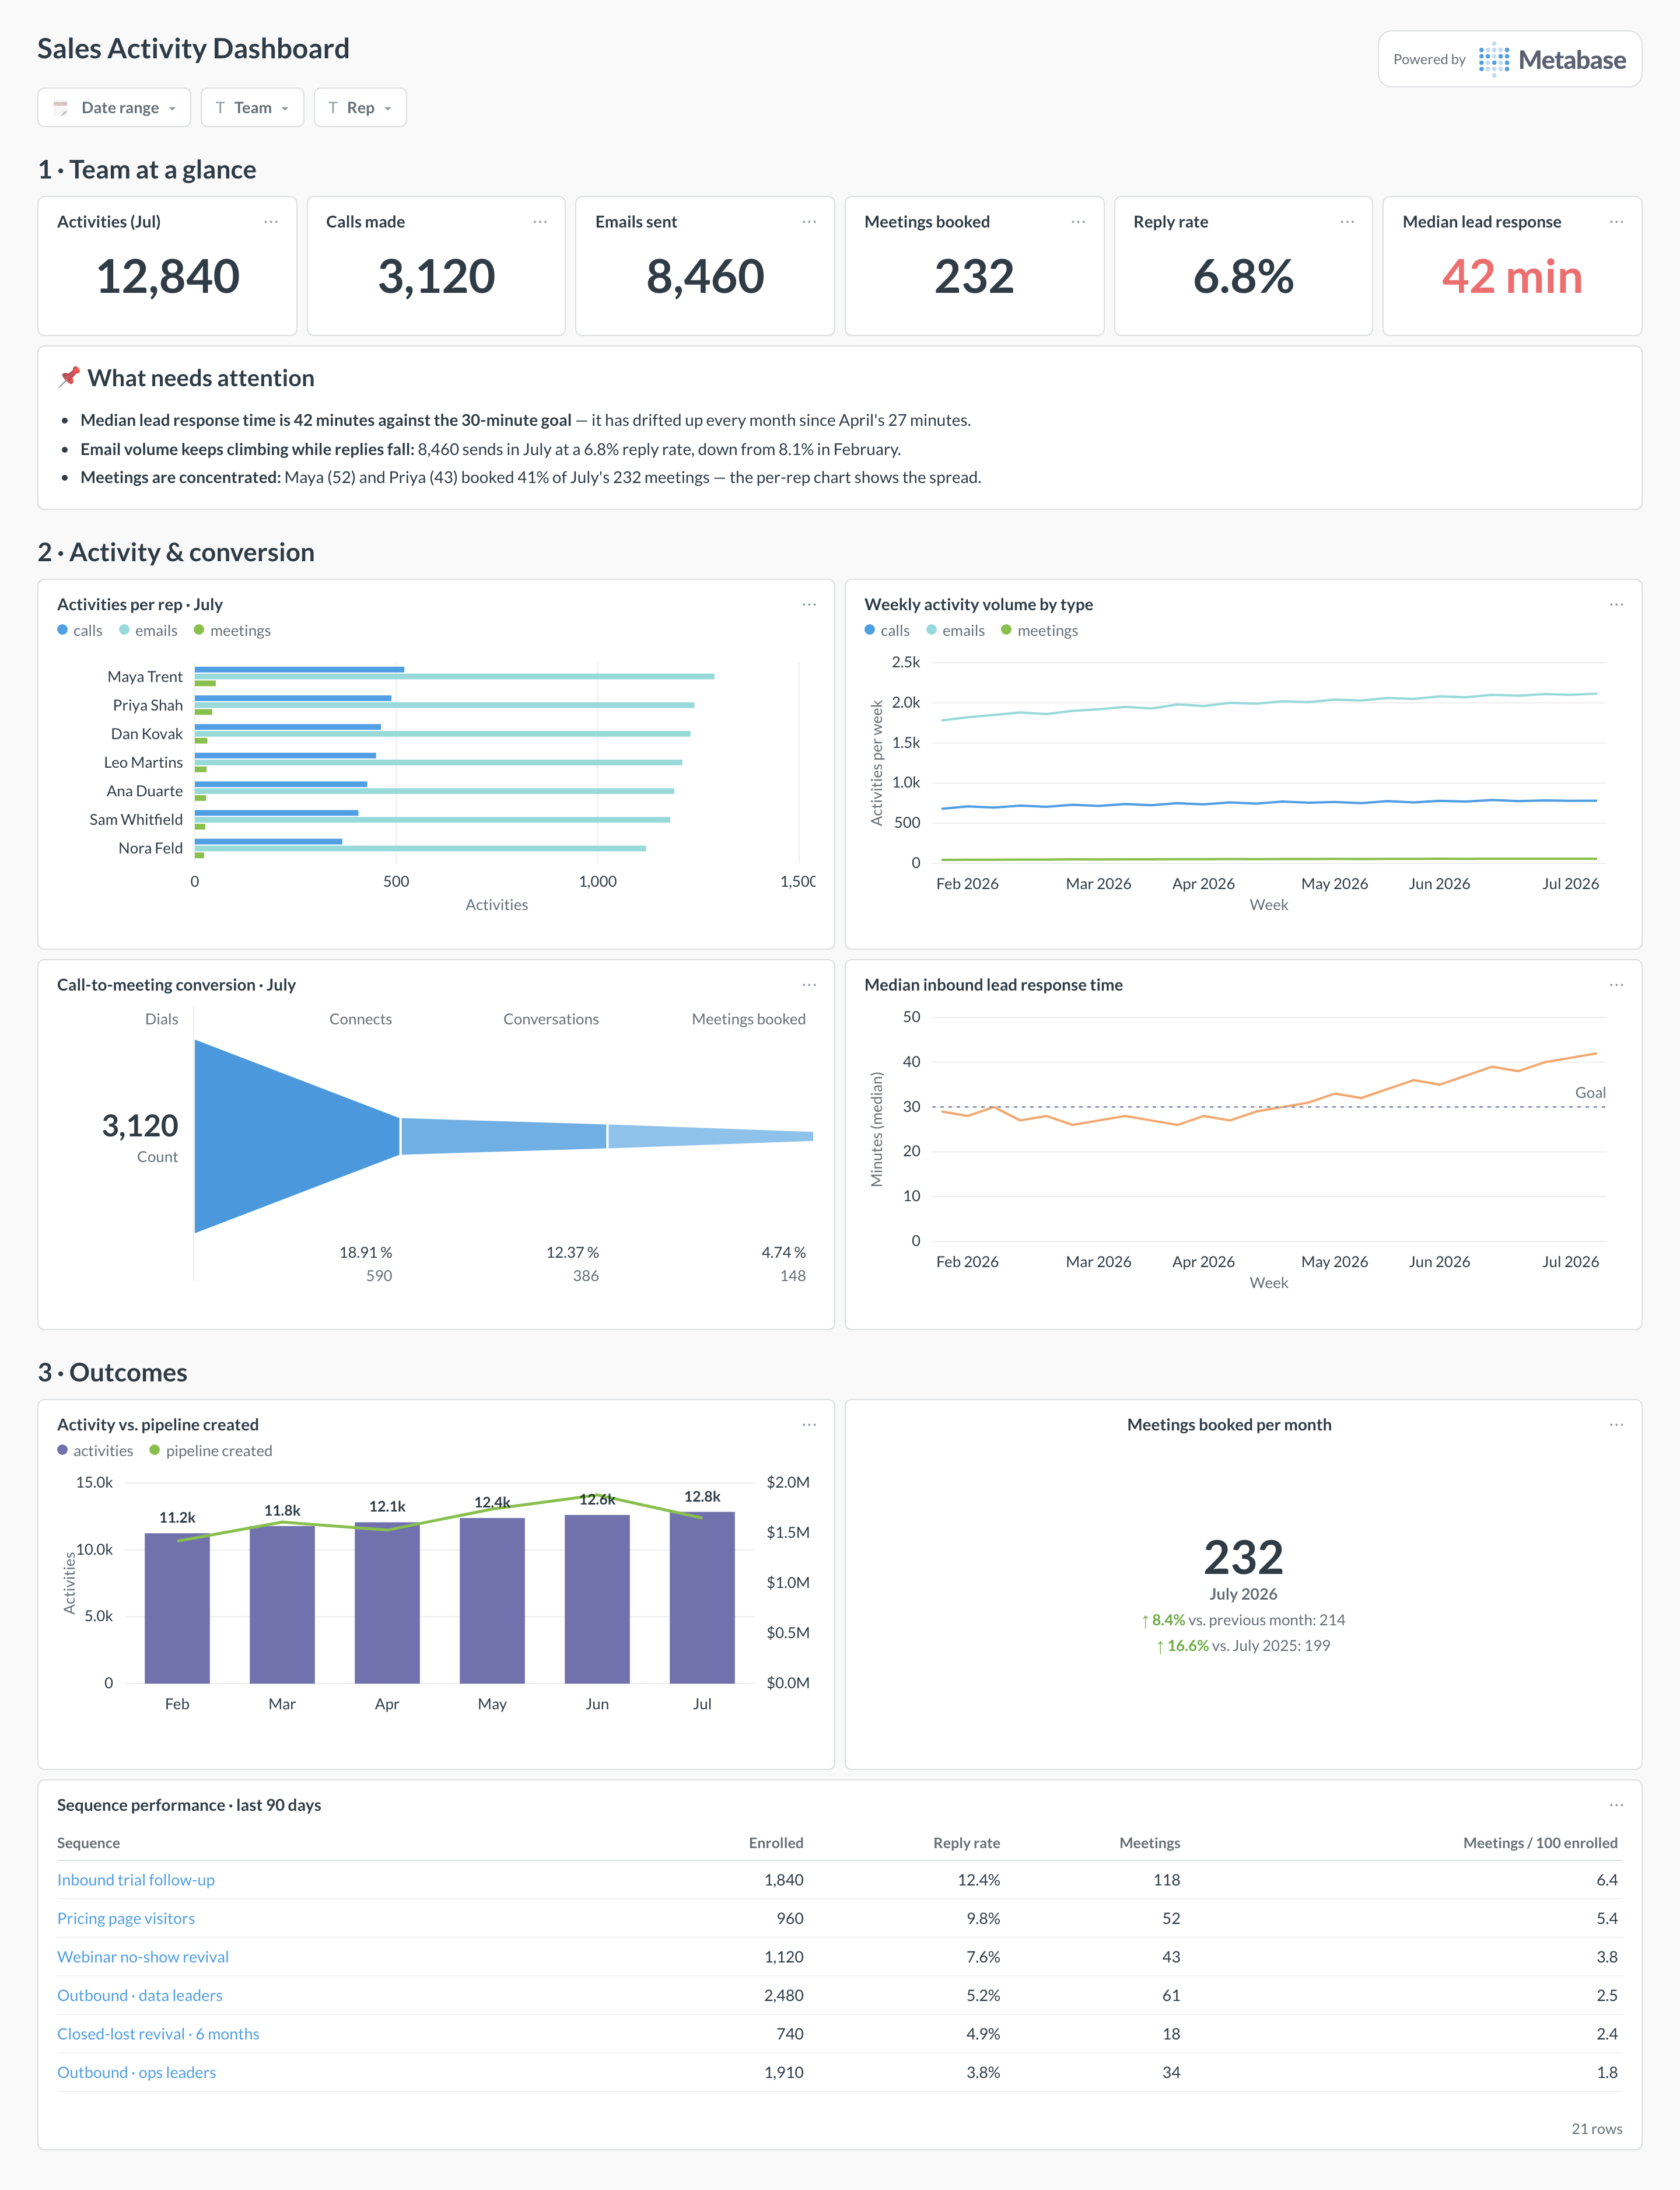
Task: Click the 3,120 Calls made value
Action: point(436,277)
